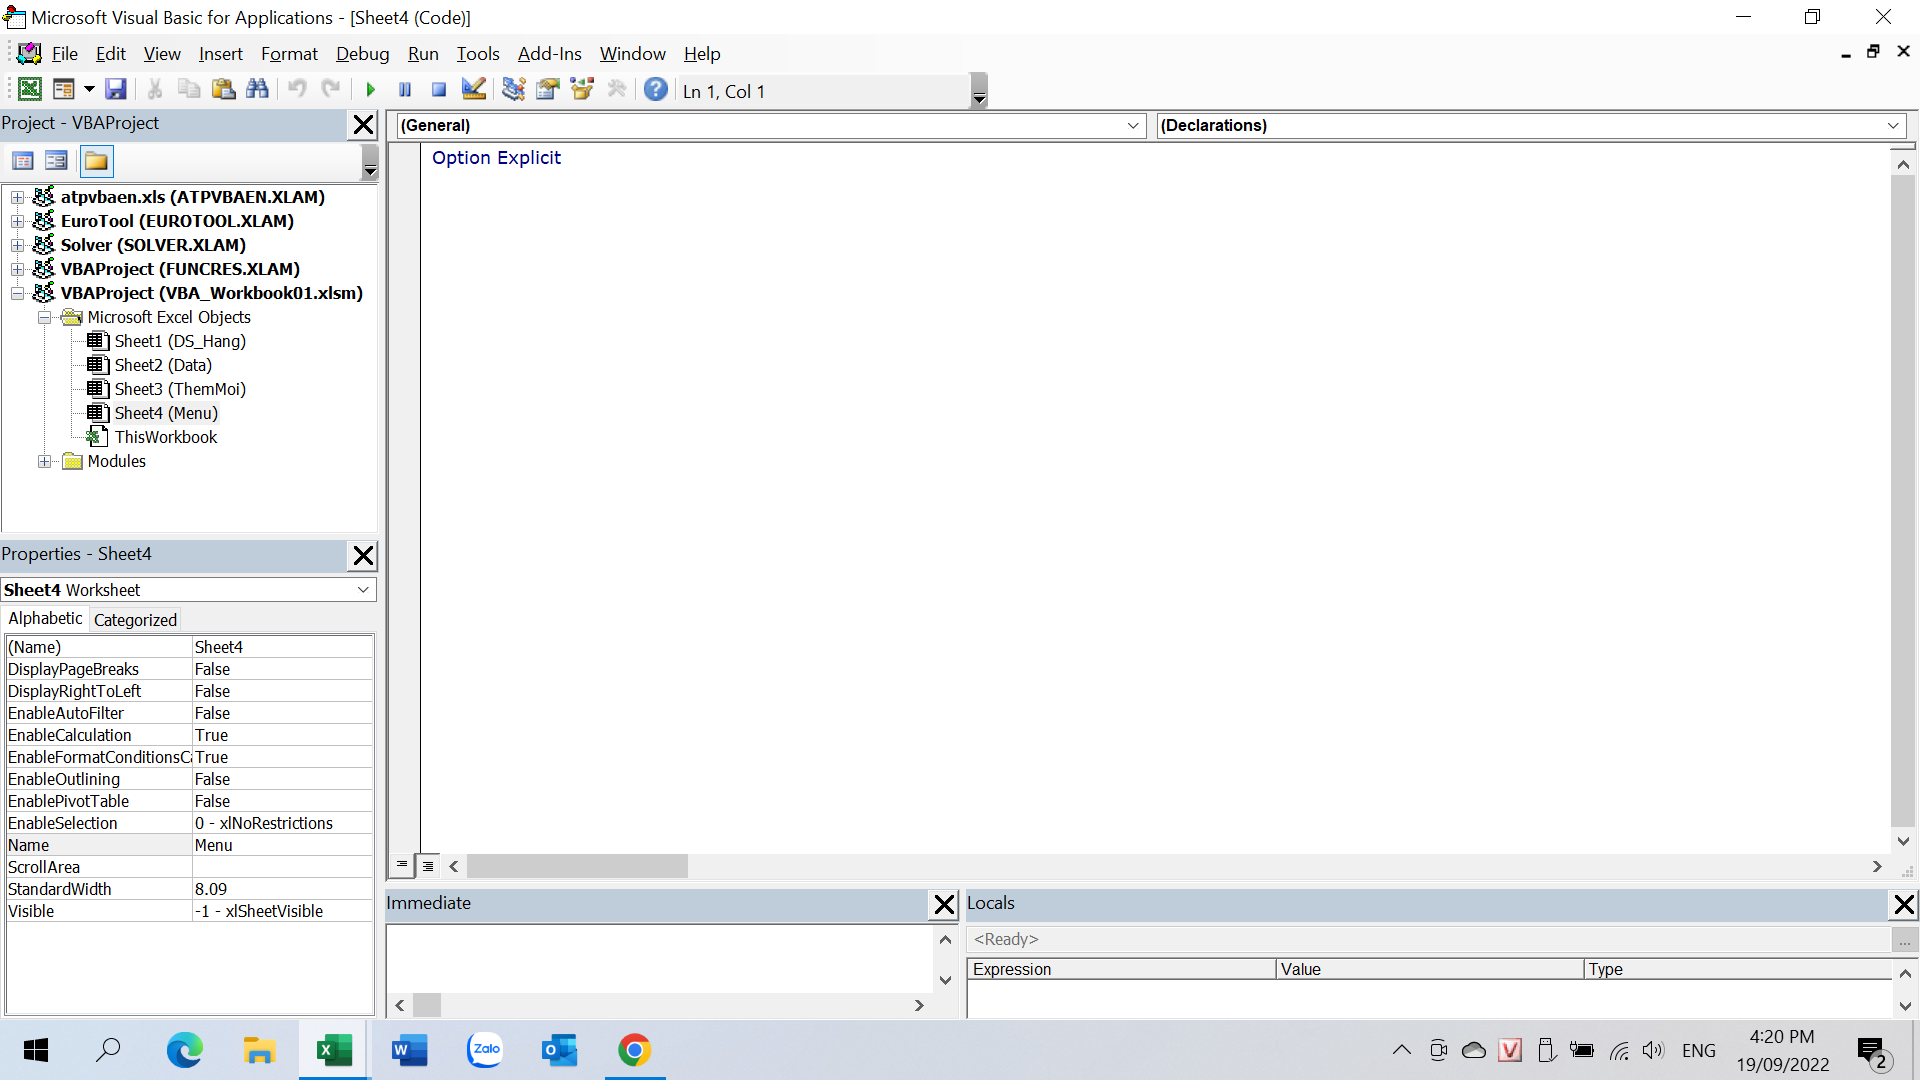Select the Visible property value cell

282,911
